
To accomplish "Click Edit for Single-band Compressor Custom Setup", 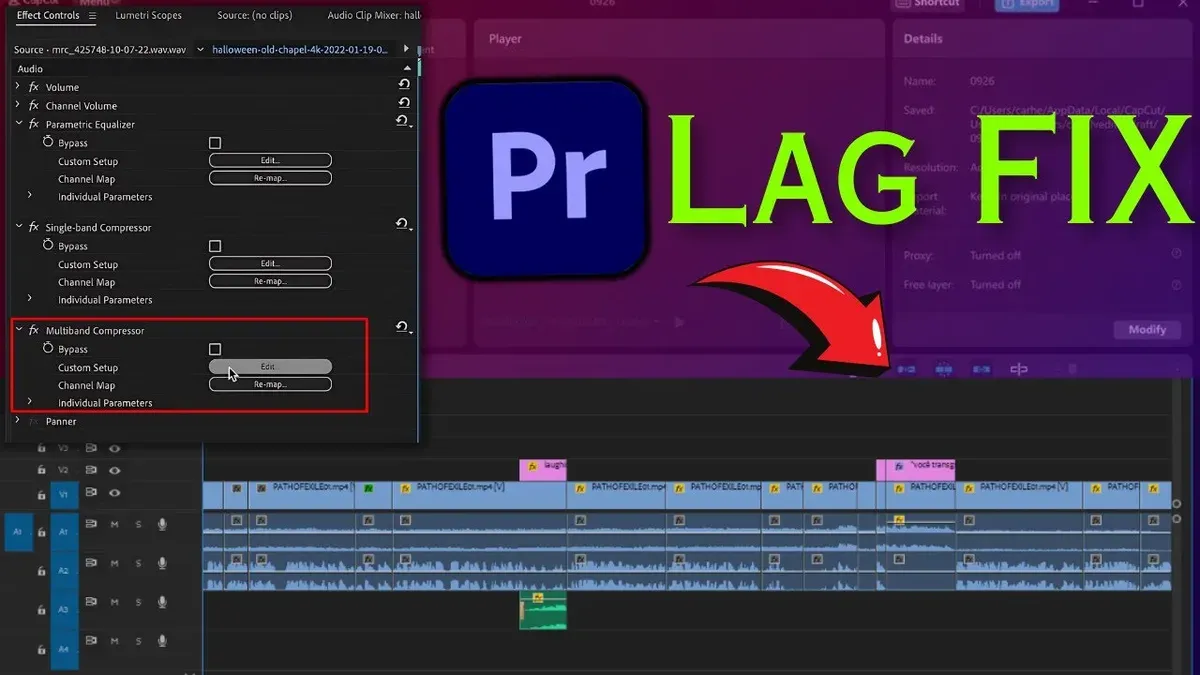I will (270, 263).
